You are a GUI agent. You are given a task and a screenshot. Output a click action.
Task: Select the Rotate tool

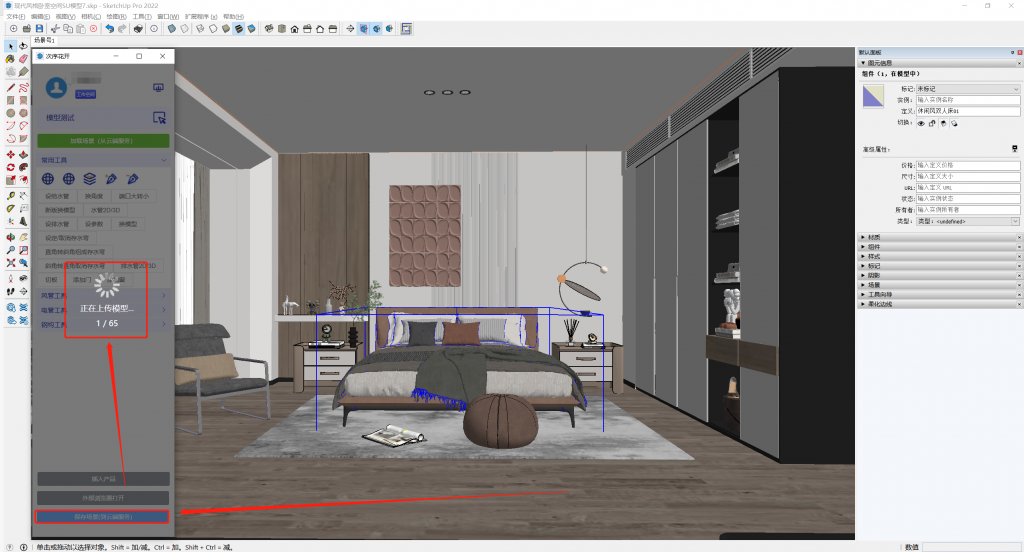point(10,167)
